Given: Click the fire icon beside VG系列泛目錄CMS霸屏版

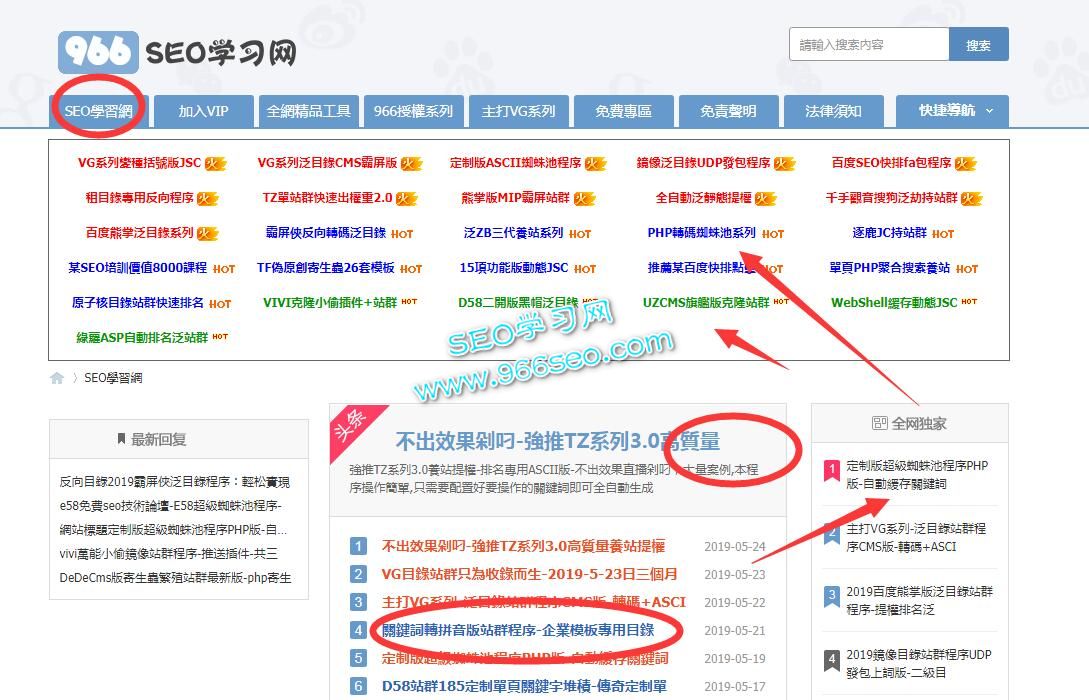Looking at the screenshot, I should coord(411,164).
